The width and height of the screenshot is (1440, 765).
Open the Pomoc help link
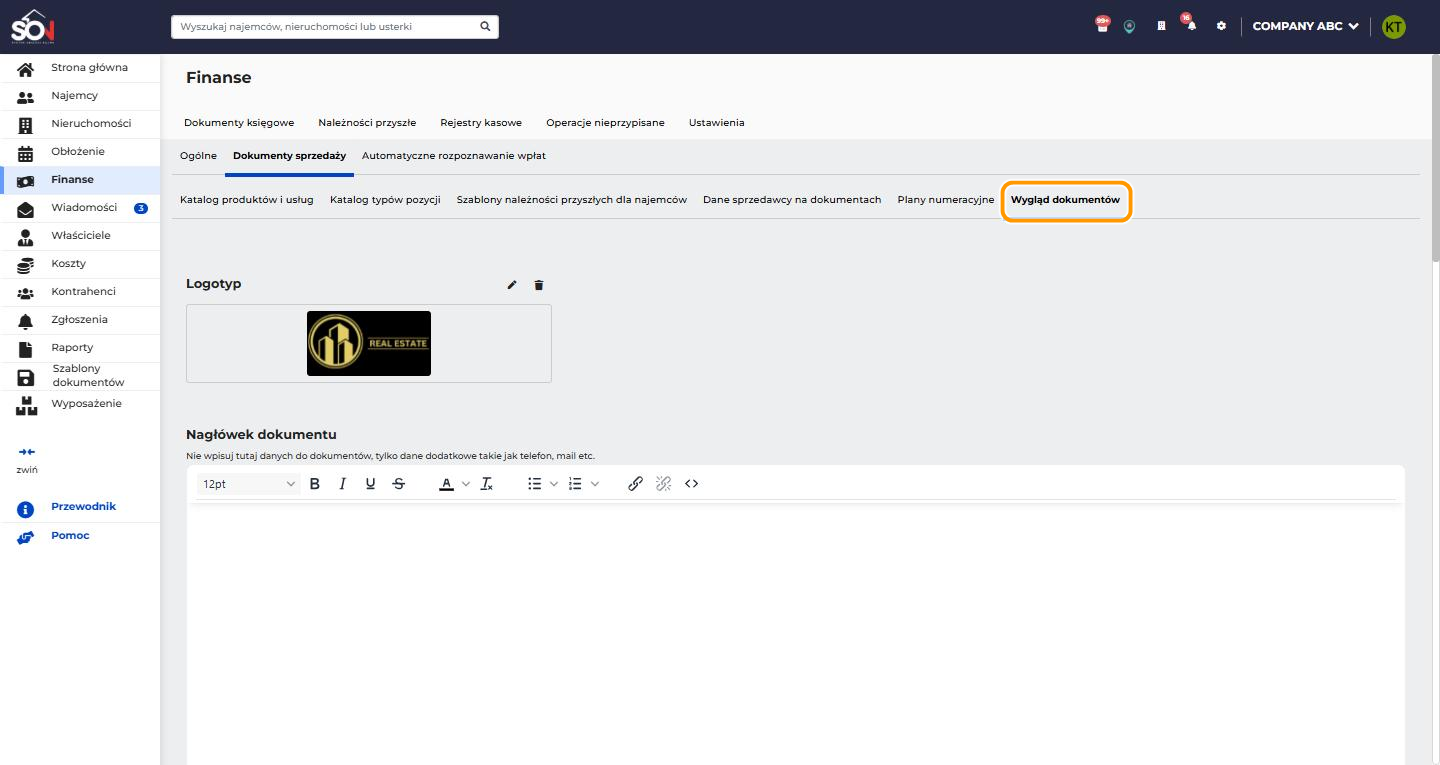70,536
